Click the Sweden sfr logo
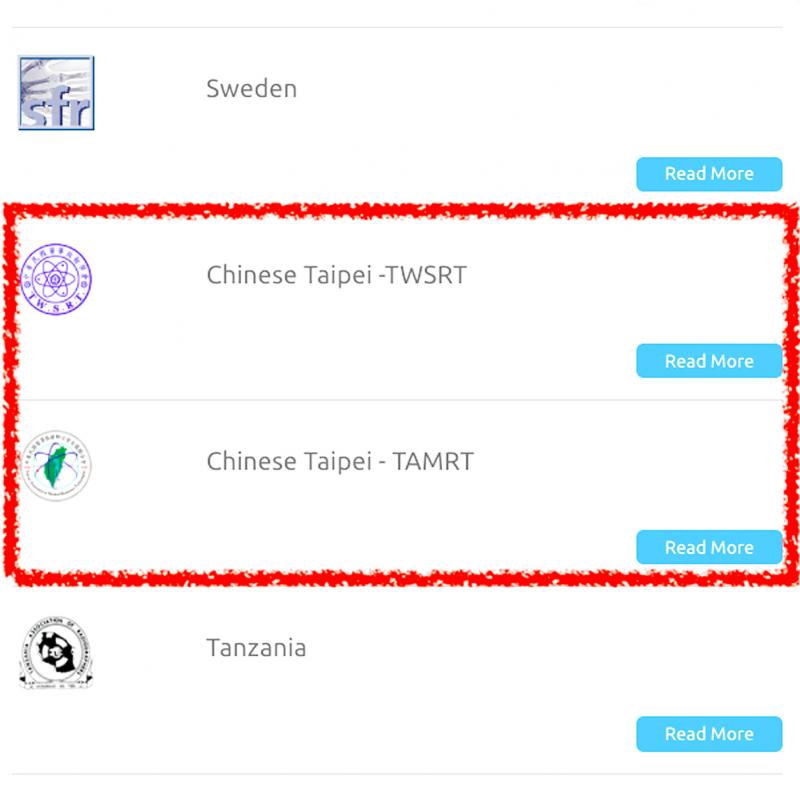Screen dimensions: 800x800 click(56, 93)
